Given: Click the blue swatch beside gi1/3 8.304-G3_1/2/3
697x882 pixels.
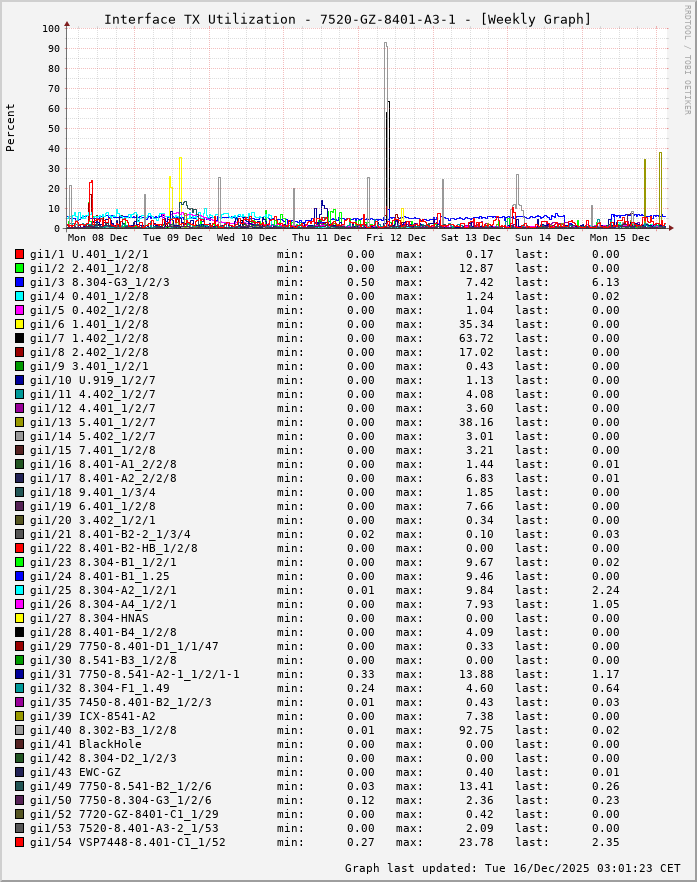Looking at the screenshot, I should coord(19,282).
